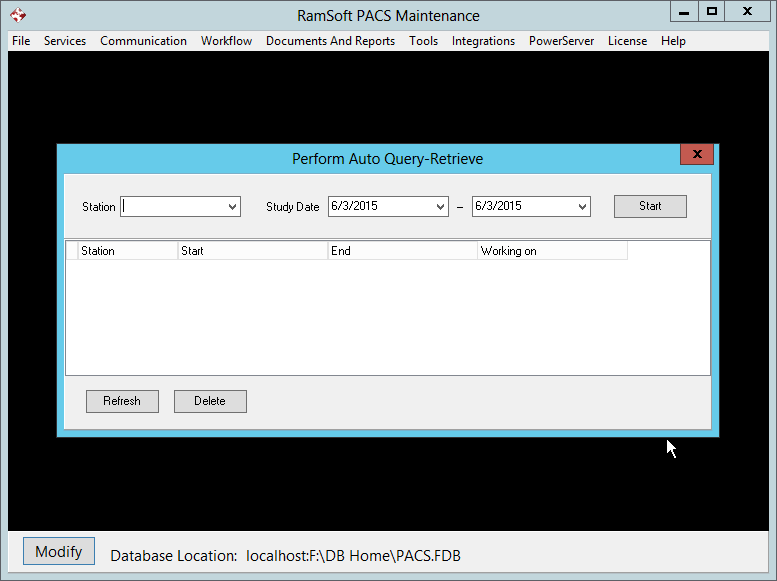Open the License menu

pyautogui.click(x=627, y=41)
